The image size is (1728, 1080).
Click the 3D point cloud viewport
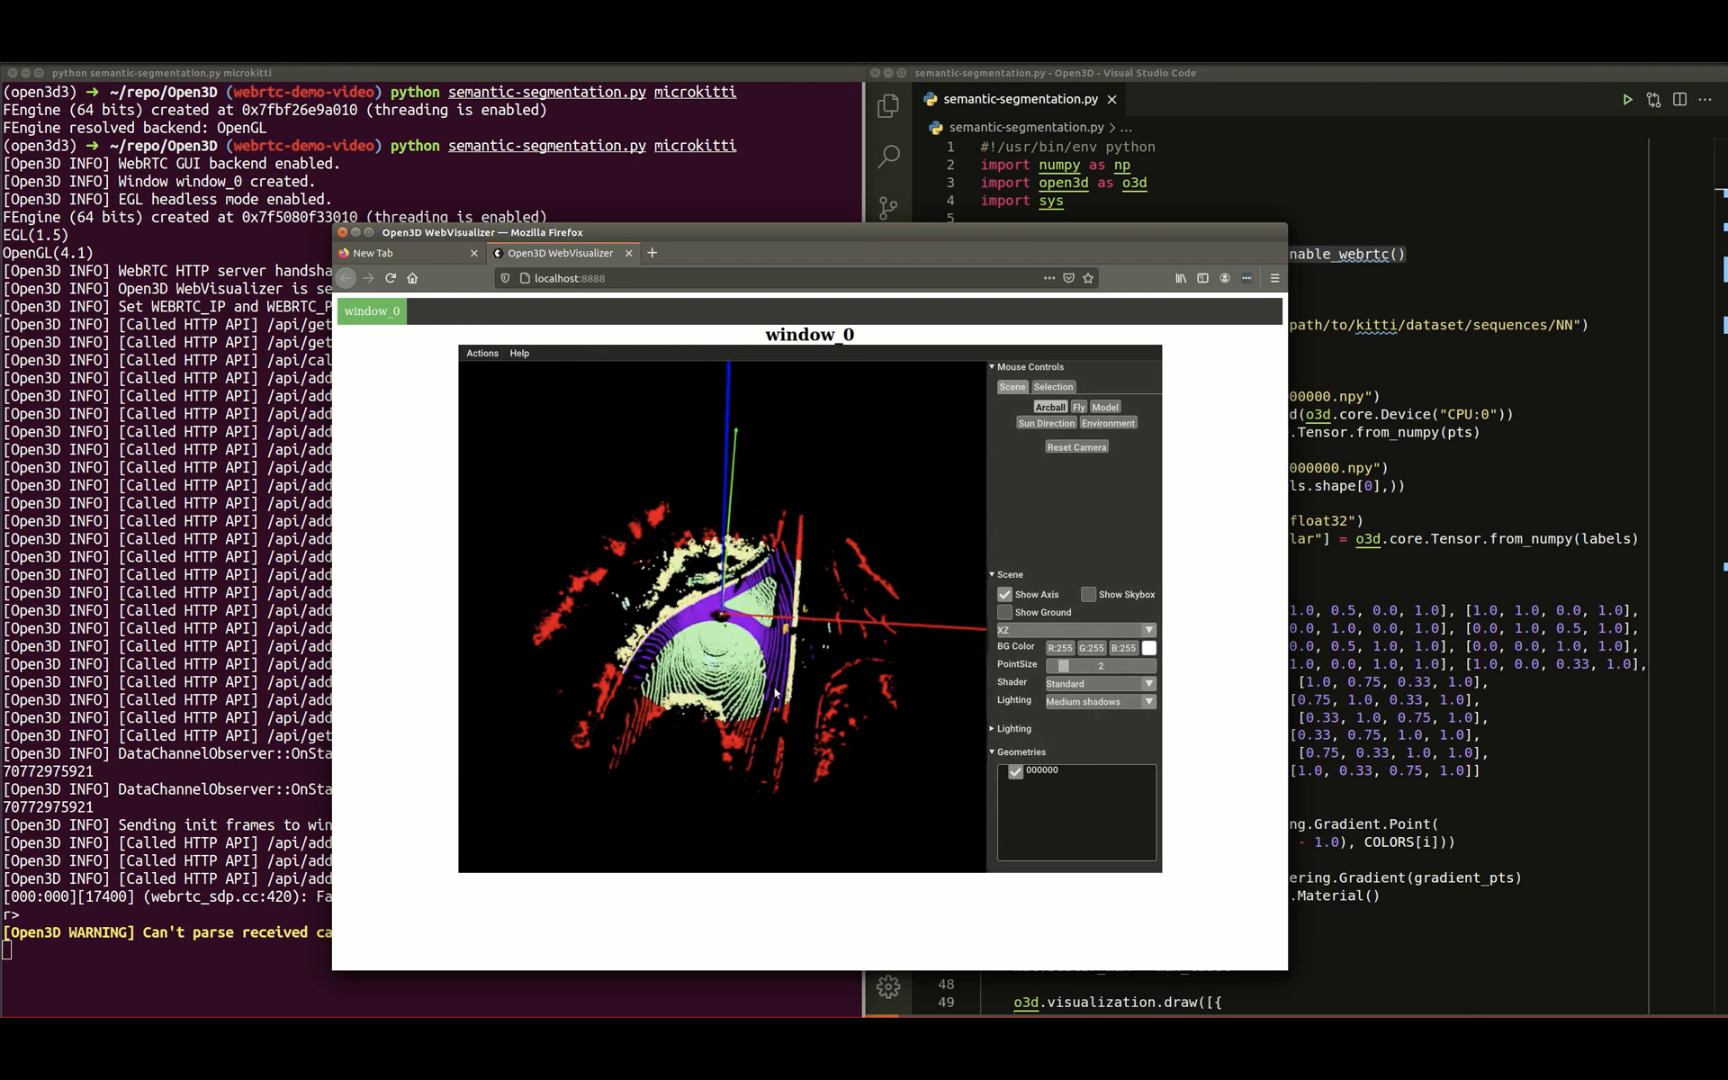click(722, 616)
